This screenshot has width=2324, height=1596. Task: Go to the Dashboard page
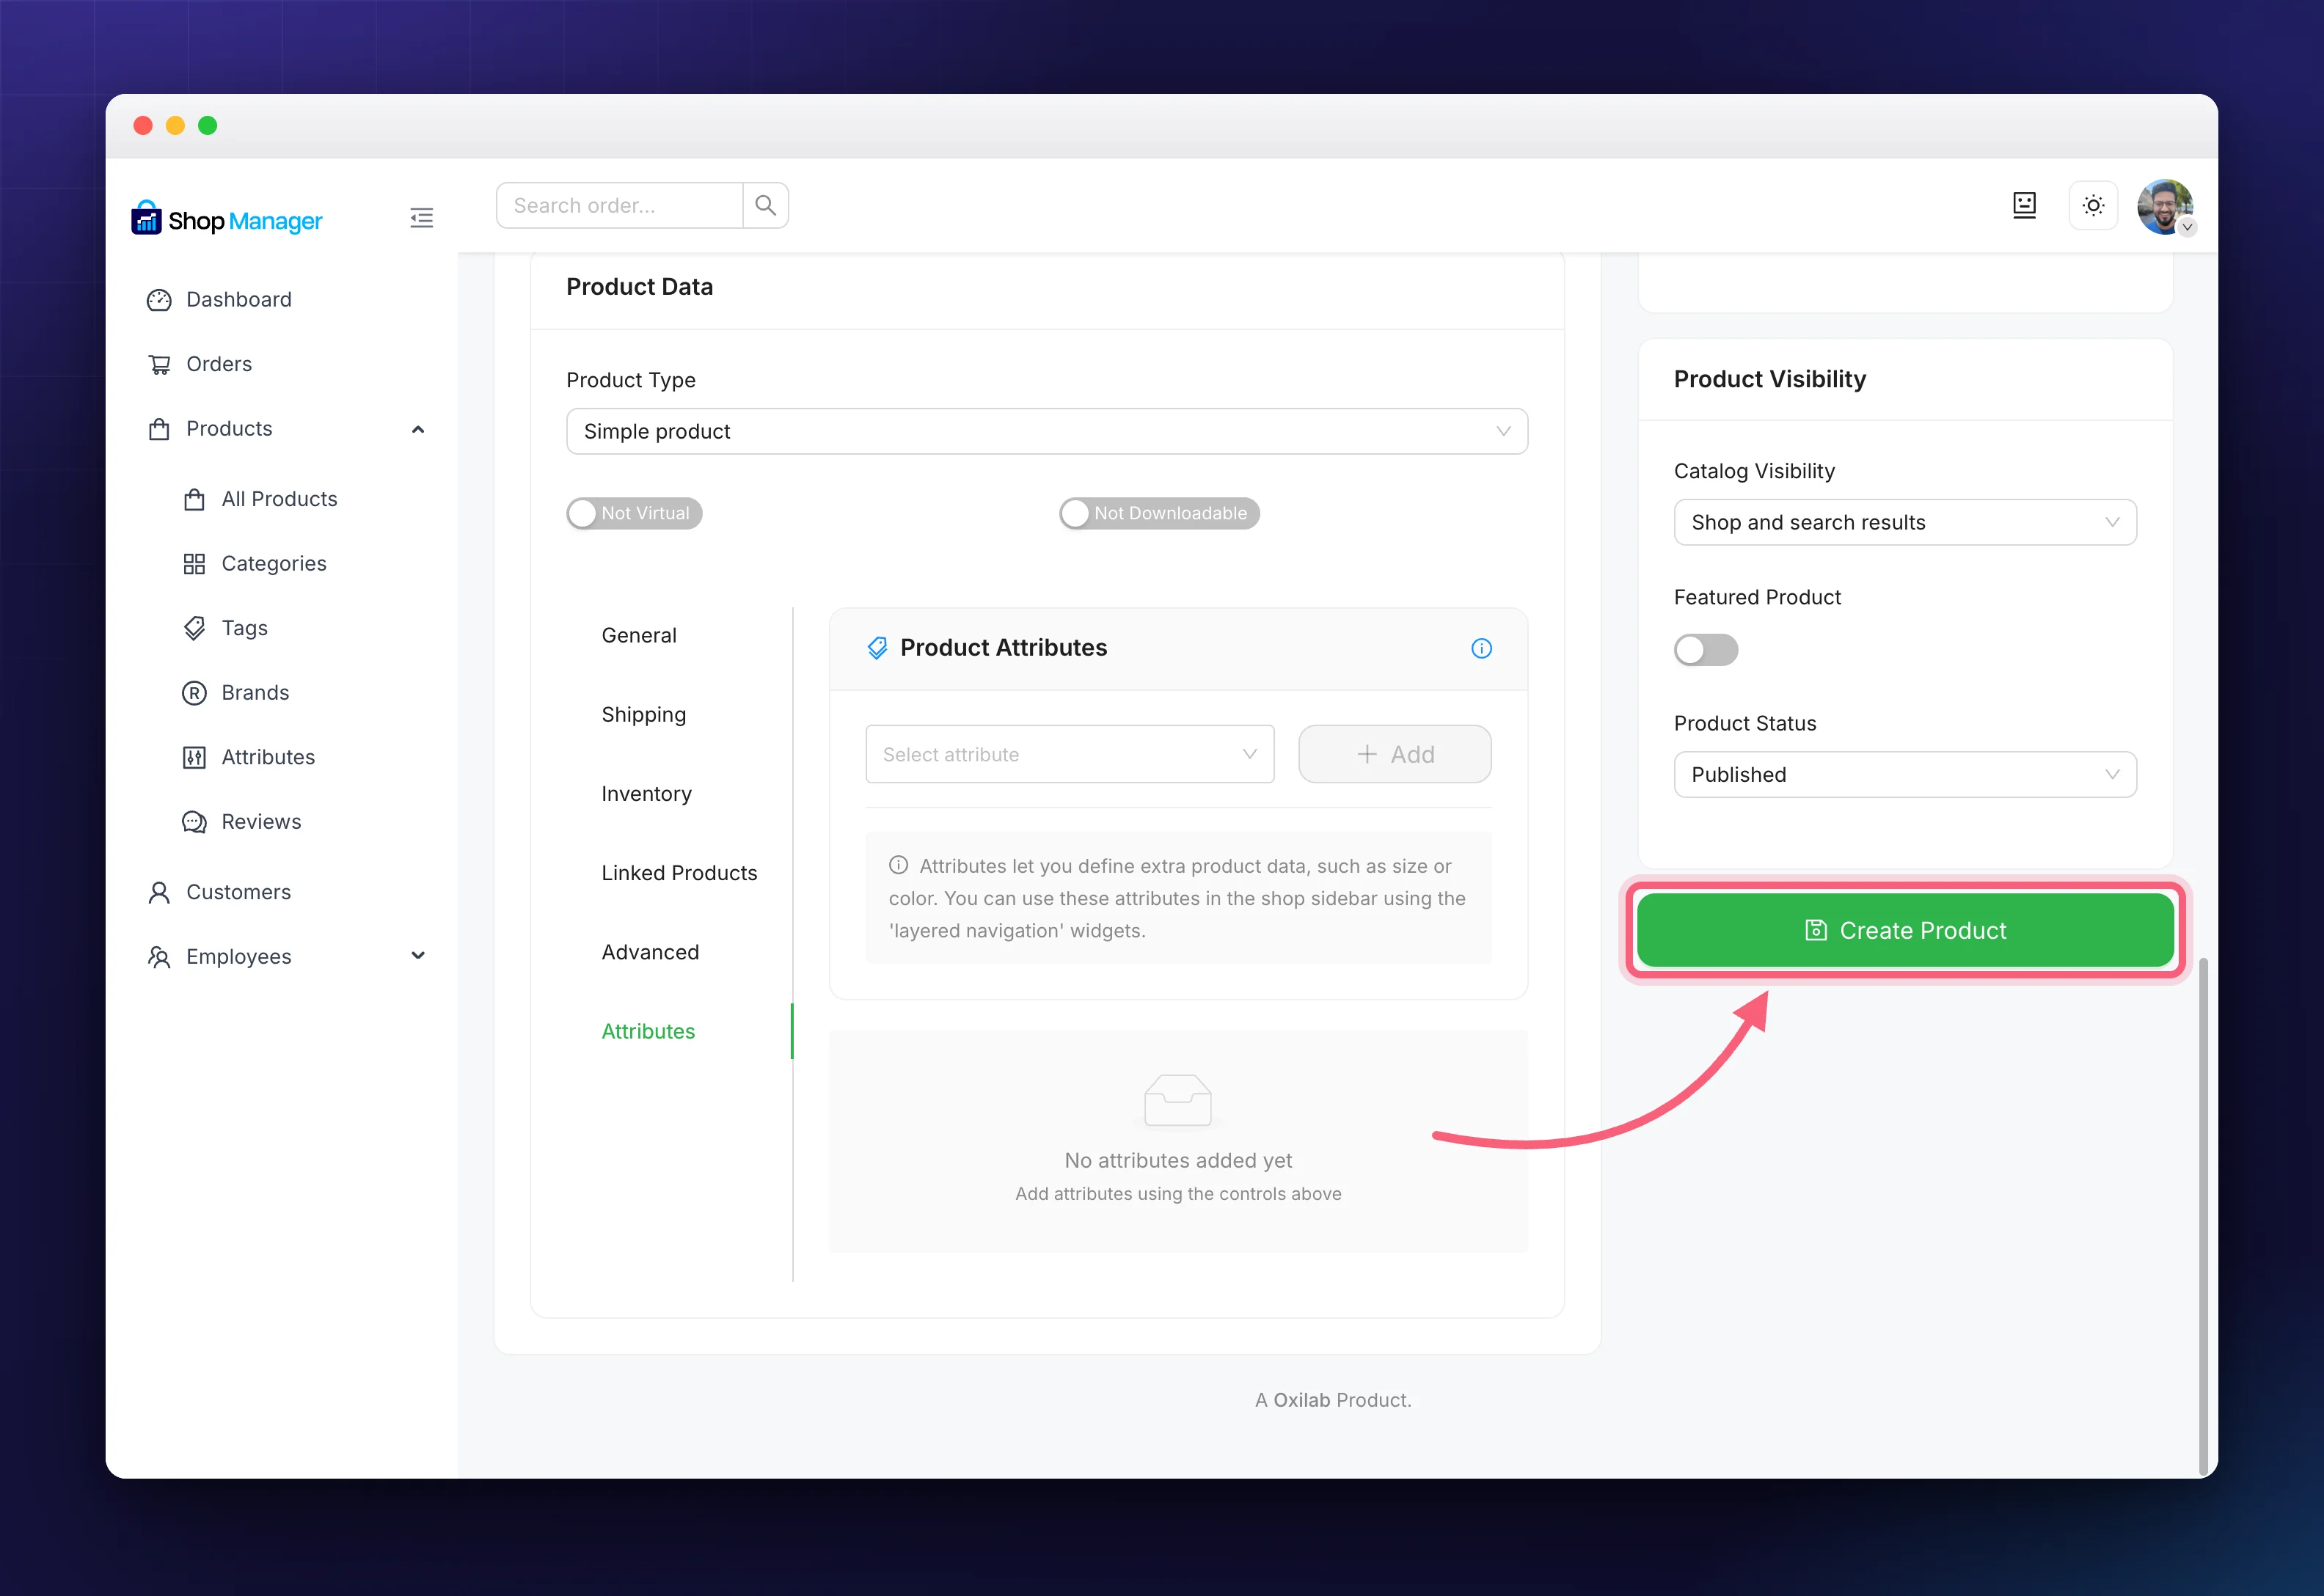point(239,300)
